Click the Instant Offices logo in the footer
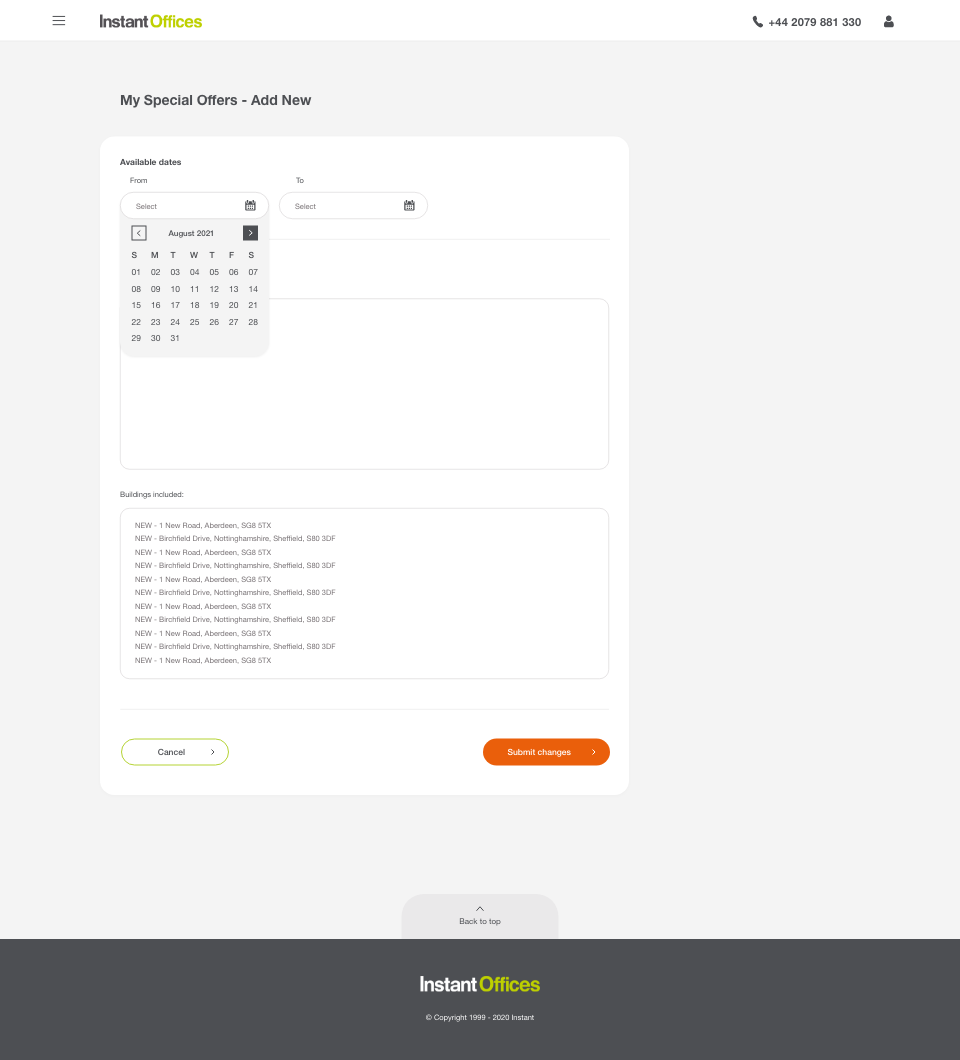Screen dimensions: 960x1060 (x=479, y=983)
